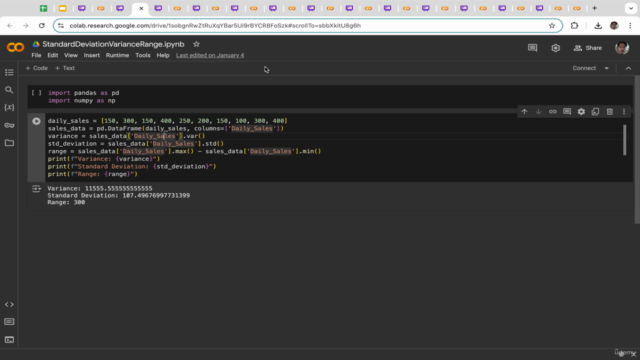This screenshot has width=640, height=360.
Task: Click the Colab logo
Action: point(16,48)
